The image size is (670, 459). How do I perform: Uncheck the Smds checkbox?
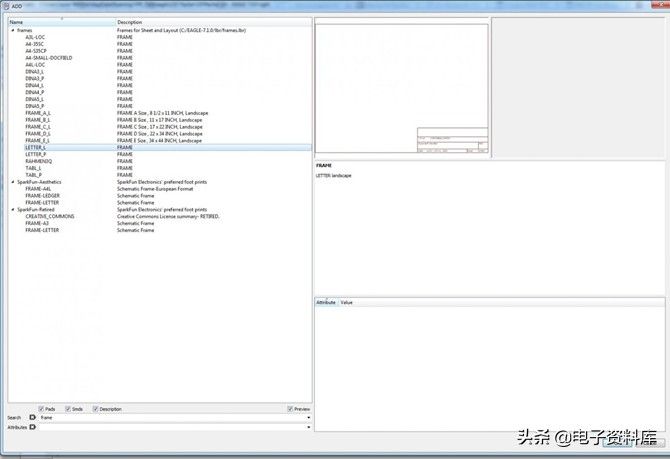(68, 409)
